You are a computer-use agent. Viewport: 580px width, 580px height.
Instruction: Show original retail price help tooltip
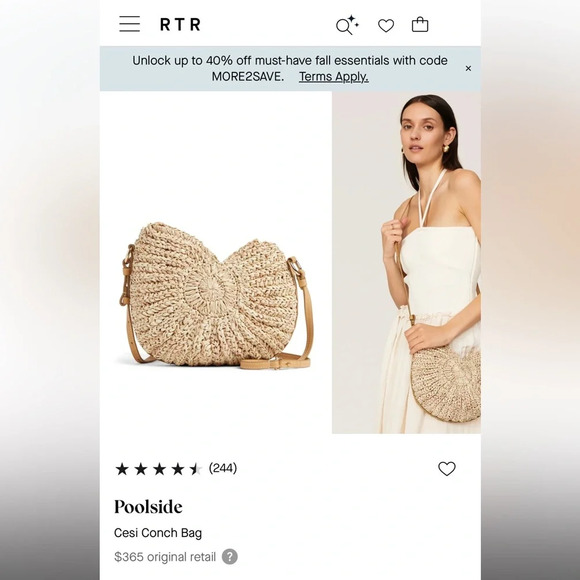tap(230, 557)
